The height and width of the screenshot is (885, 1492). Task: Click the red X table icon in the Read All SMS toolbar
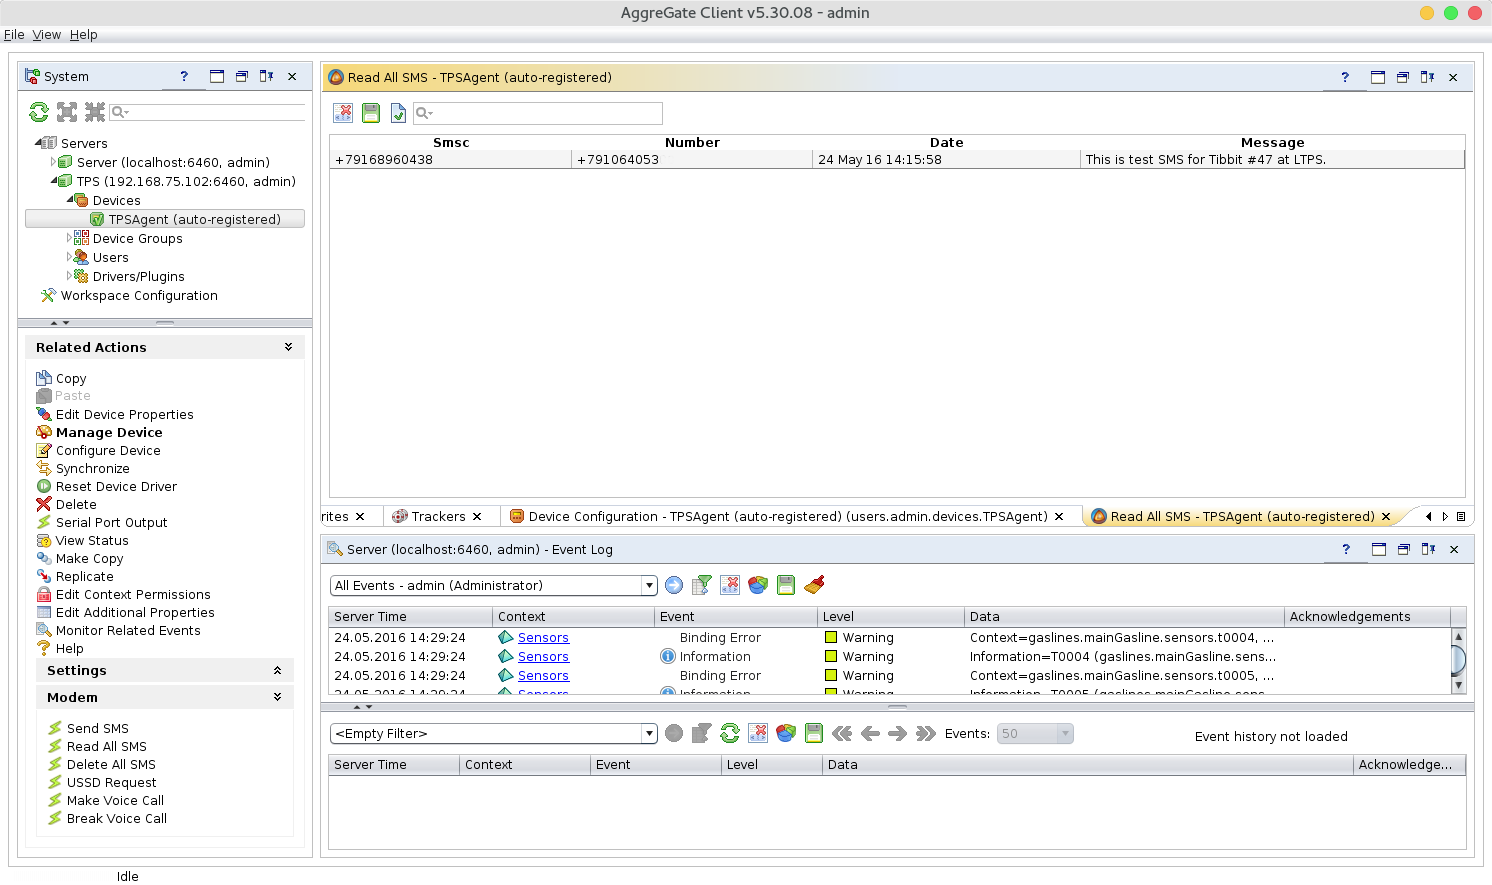coord(343,113)
